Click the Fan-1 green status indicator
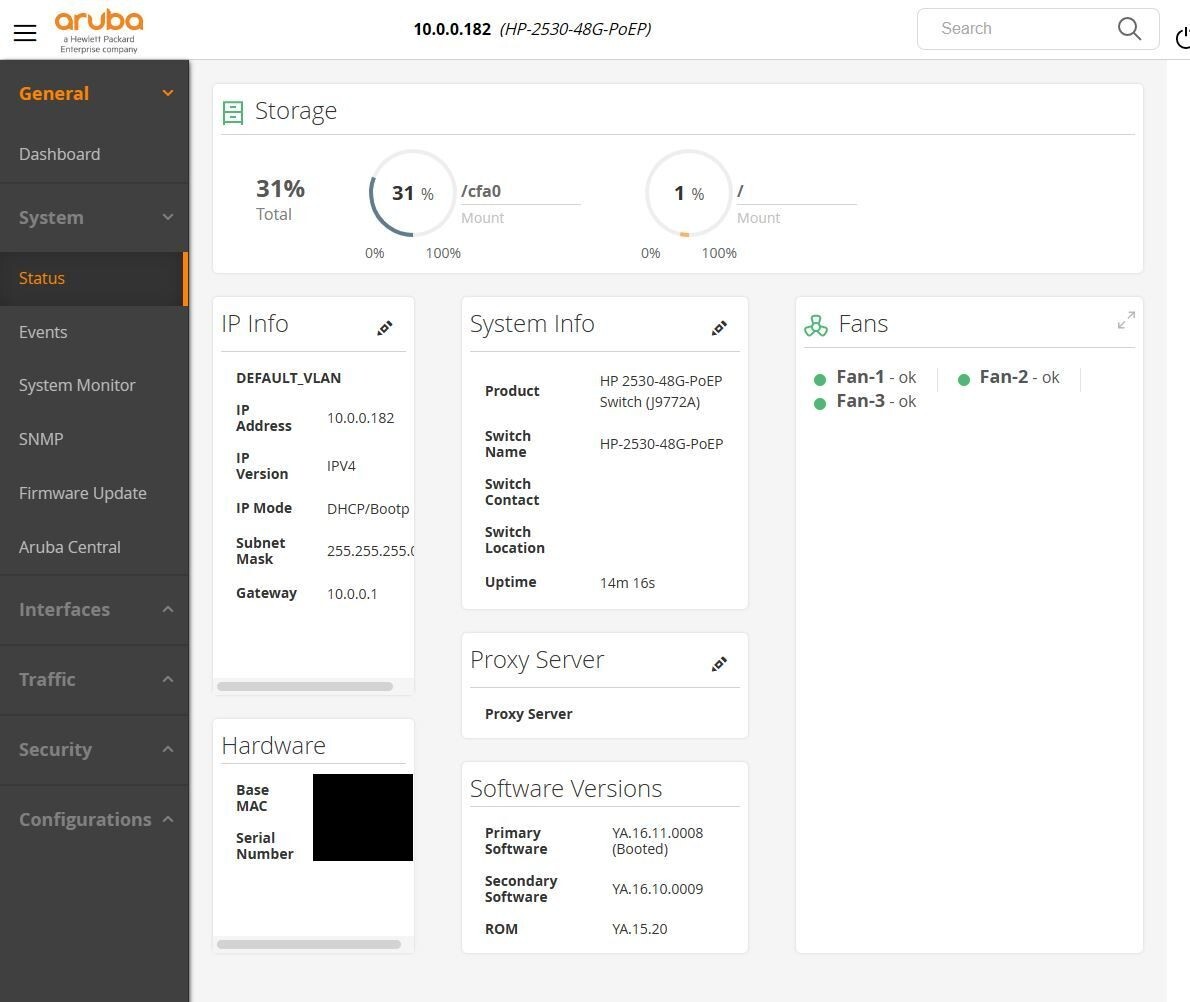 820,380
